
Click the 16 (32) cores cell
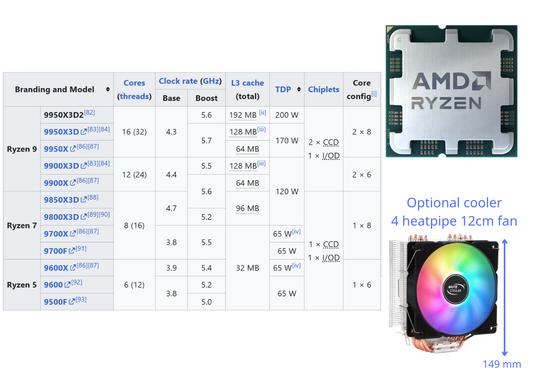click(x=134, y=132)
